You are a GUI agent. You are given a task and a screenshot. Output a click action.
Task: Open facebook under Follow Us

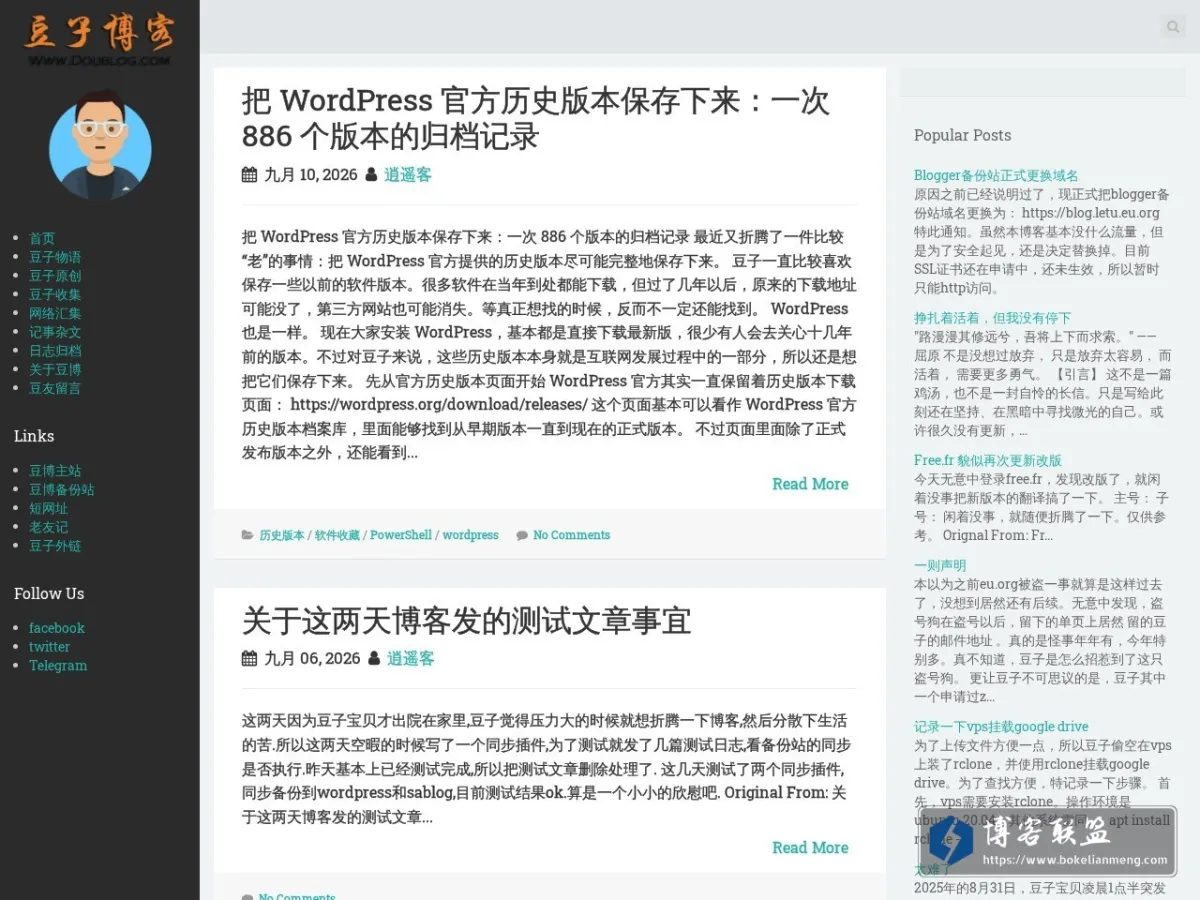coord(57,628)
